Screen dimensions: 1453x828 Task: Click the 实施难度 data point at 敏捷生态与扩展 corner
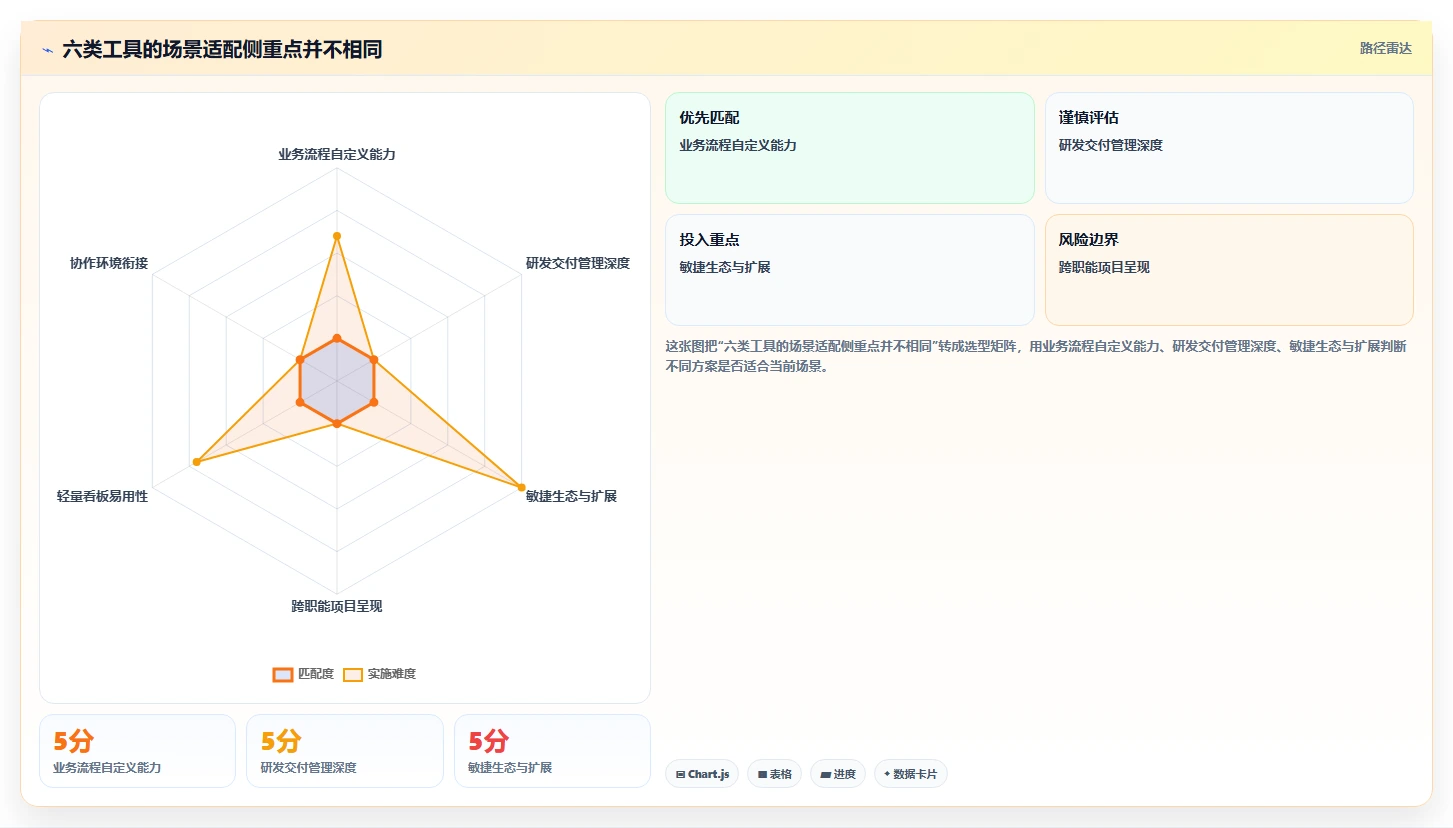(x=521, y=487)
